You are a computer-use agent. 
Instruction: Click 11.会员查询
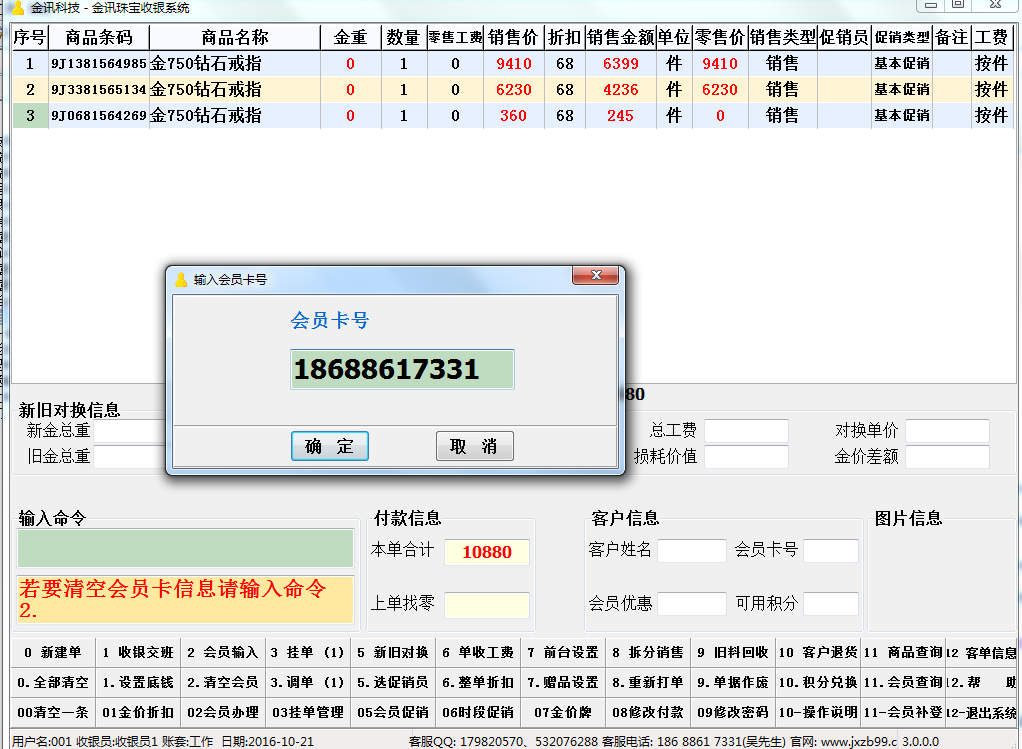coord(903,683)
